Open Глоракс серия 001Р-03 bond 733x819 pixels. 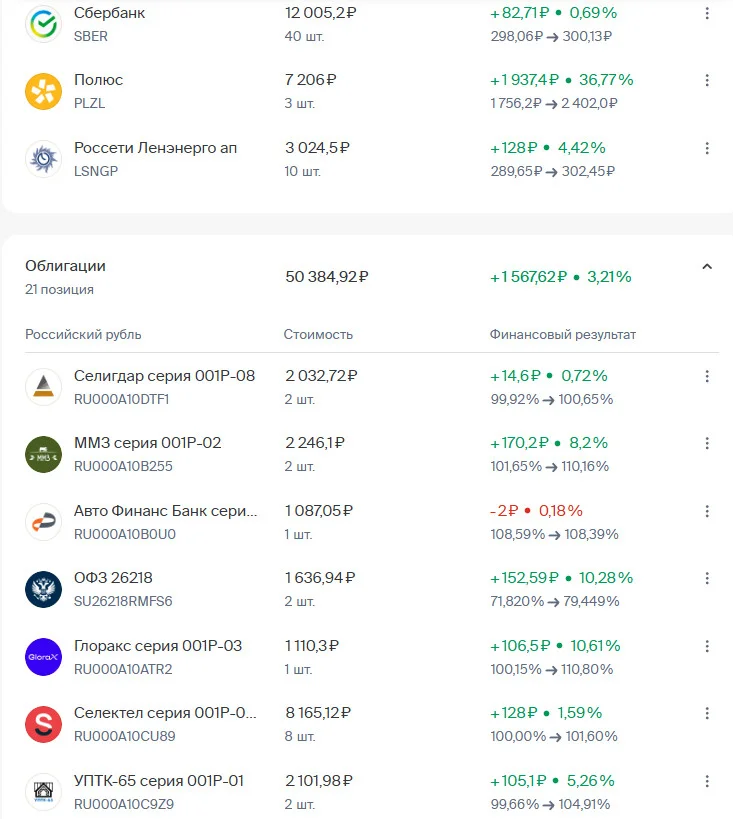158,646
